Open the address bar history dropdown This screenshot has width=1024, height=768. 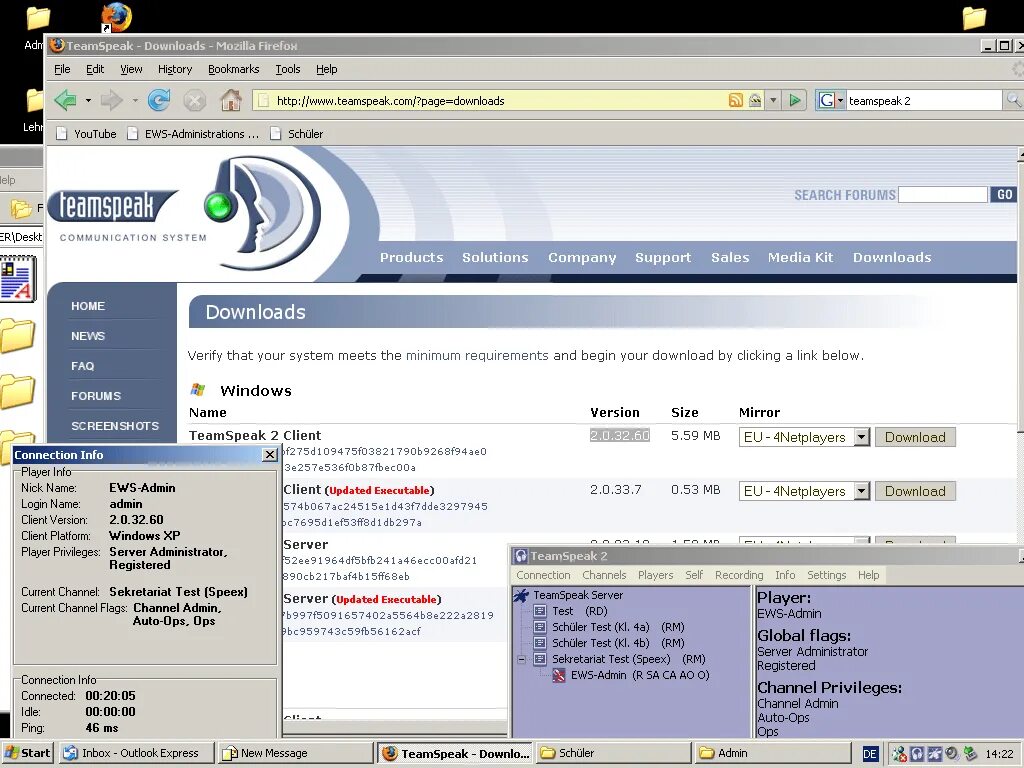[x=773, y=101]
